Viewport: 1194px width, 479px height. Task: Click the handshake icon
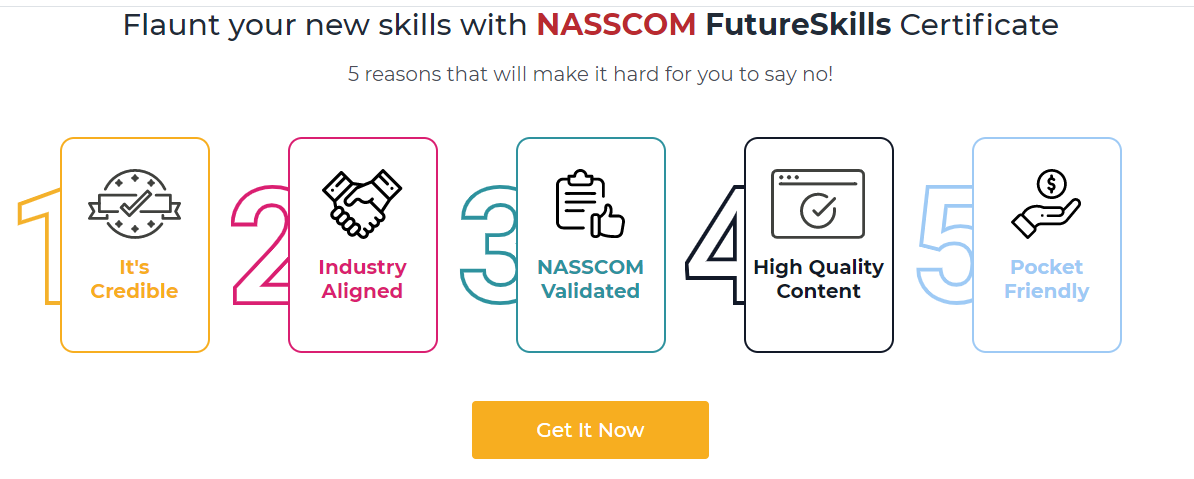(x=362, y=204)
